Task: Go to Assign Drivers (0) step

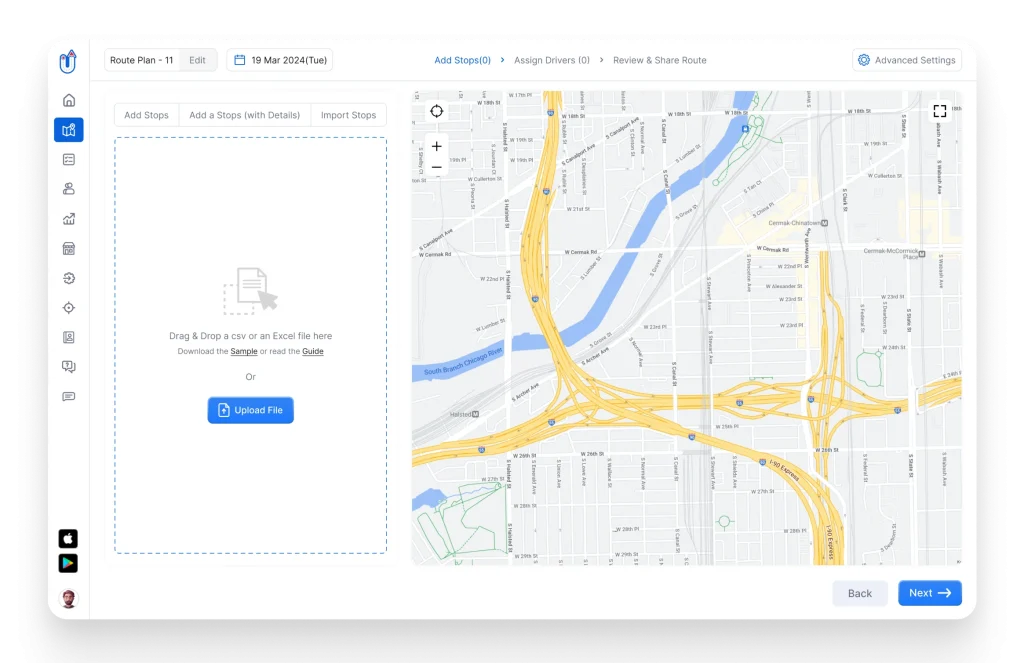Action: [x=552, y=60]
